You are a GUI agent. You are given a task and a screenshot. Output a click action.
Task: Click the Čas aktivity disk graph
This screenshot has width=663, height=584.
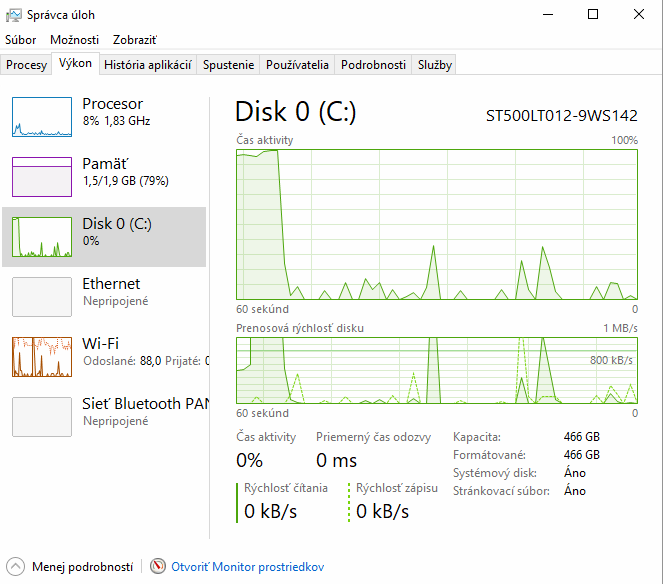pyautogui.click(x=436, y=223)
